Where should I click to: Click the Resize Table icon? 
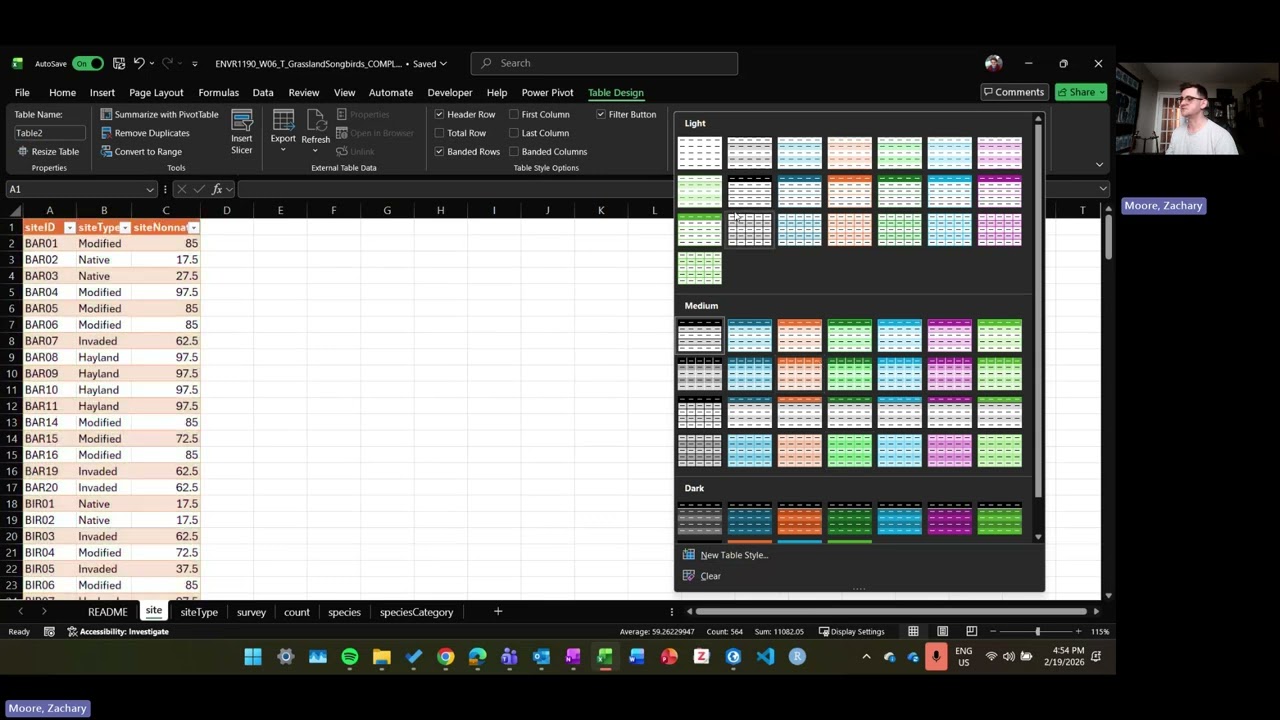pos(23,152)
